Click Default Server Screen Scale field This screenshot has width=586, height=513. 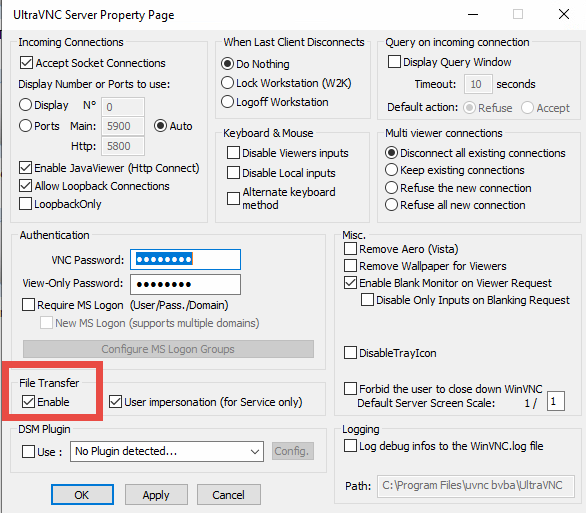coord(556,401)
